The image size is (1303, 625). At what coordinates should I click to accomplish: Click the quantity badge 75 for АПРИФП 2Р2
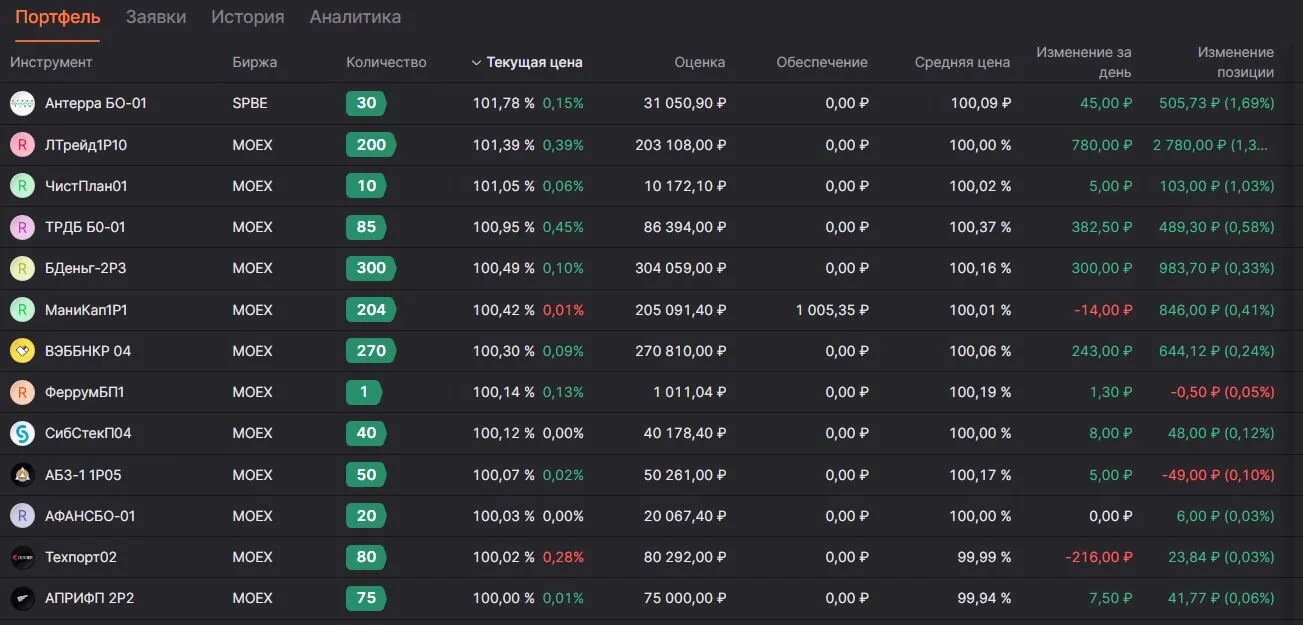pyautogui.click(x=366, y=598)
